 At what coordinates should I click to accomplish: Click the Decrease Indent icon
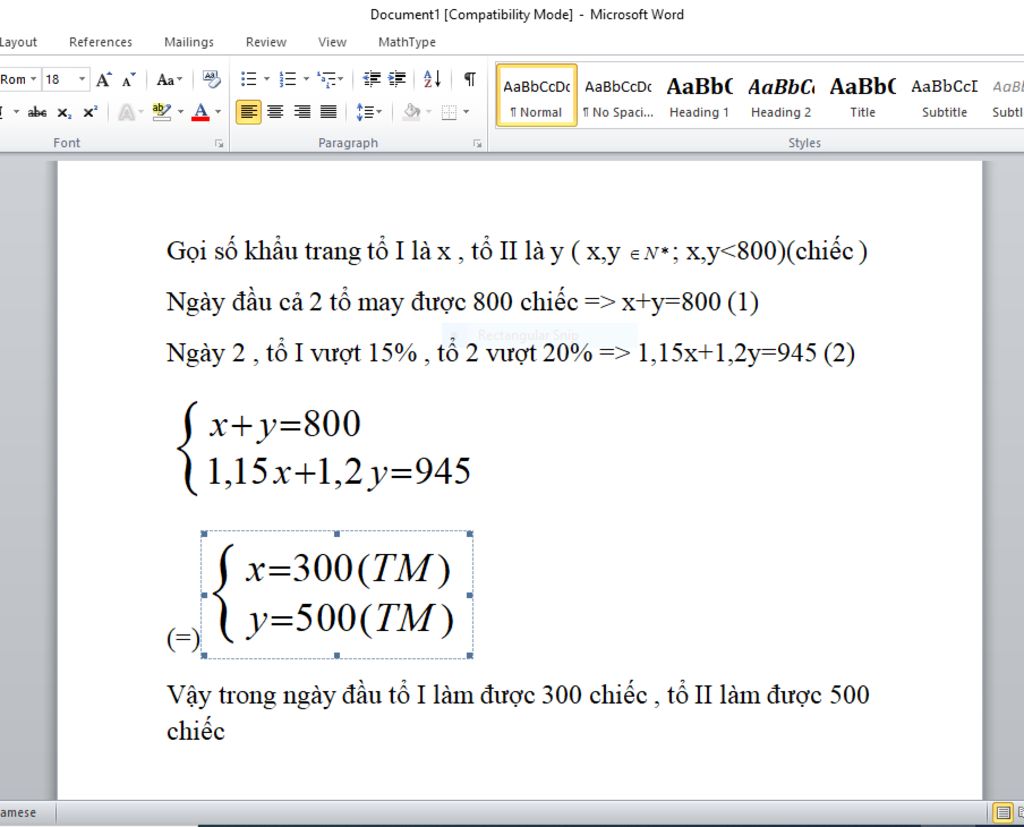[x=372, y=79]
